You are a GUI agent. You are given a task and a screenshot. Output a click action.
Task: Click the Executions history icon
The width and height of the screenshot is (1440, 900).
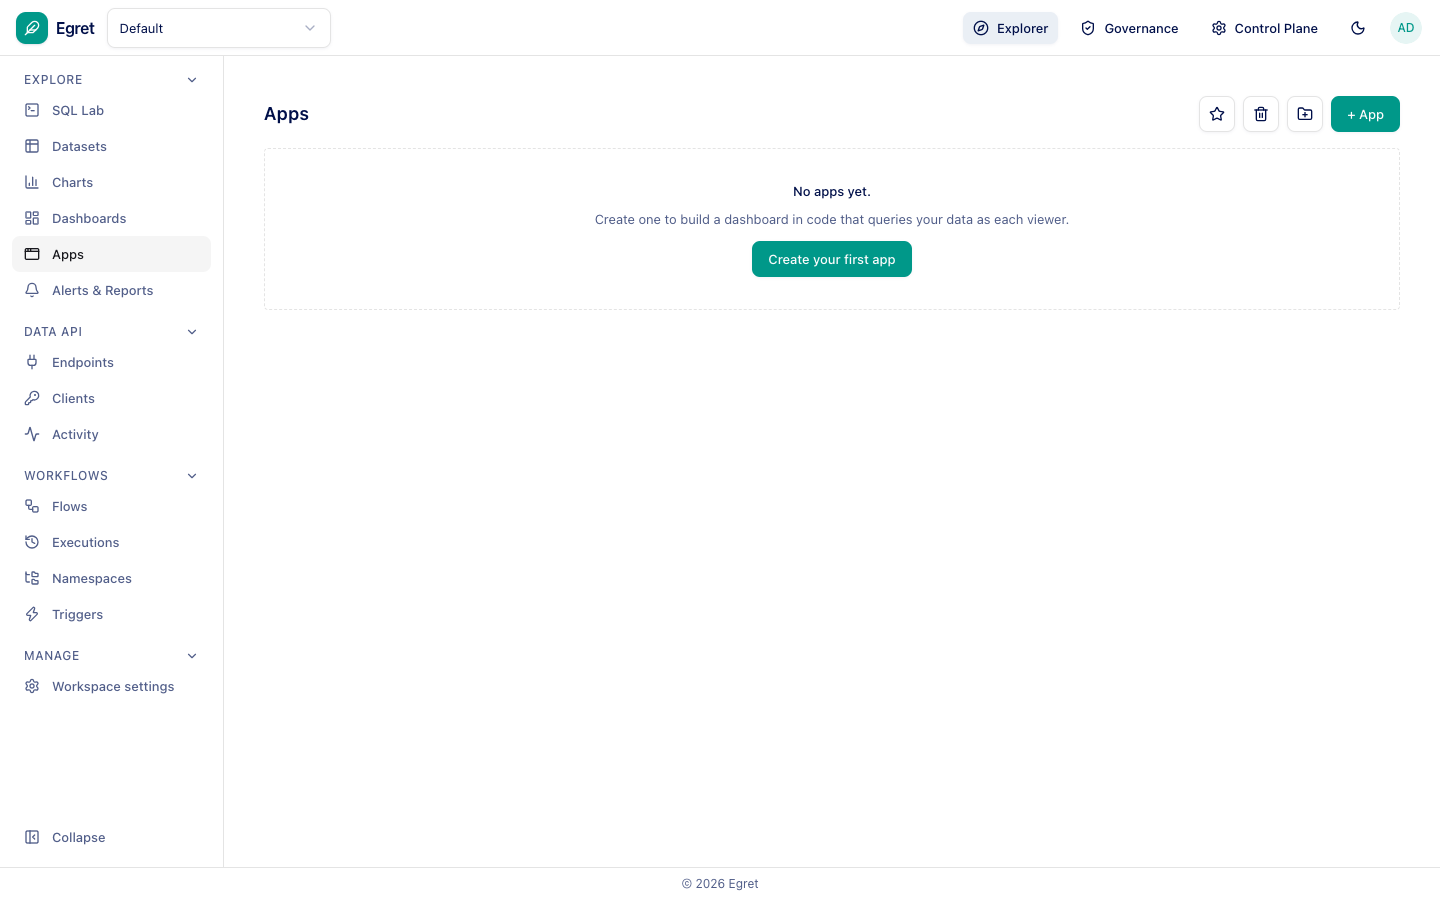click(32, 542)
